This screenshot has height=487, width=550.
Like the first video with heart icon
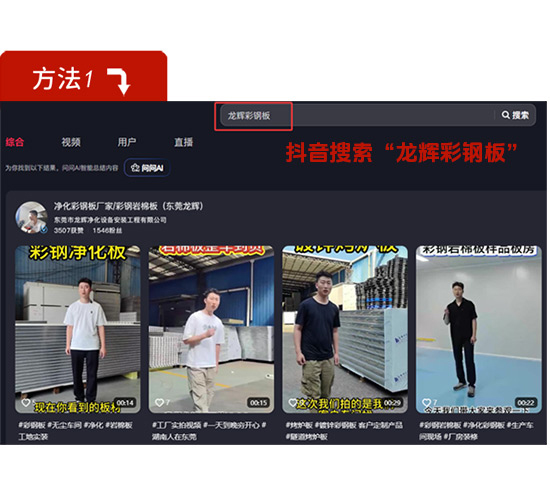tap(26, 402)
